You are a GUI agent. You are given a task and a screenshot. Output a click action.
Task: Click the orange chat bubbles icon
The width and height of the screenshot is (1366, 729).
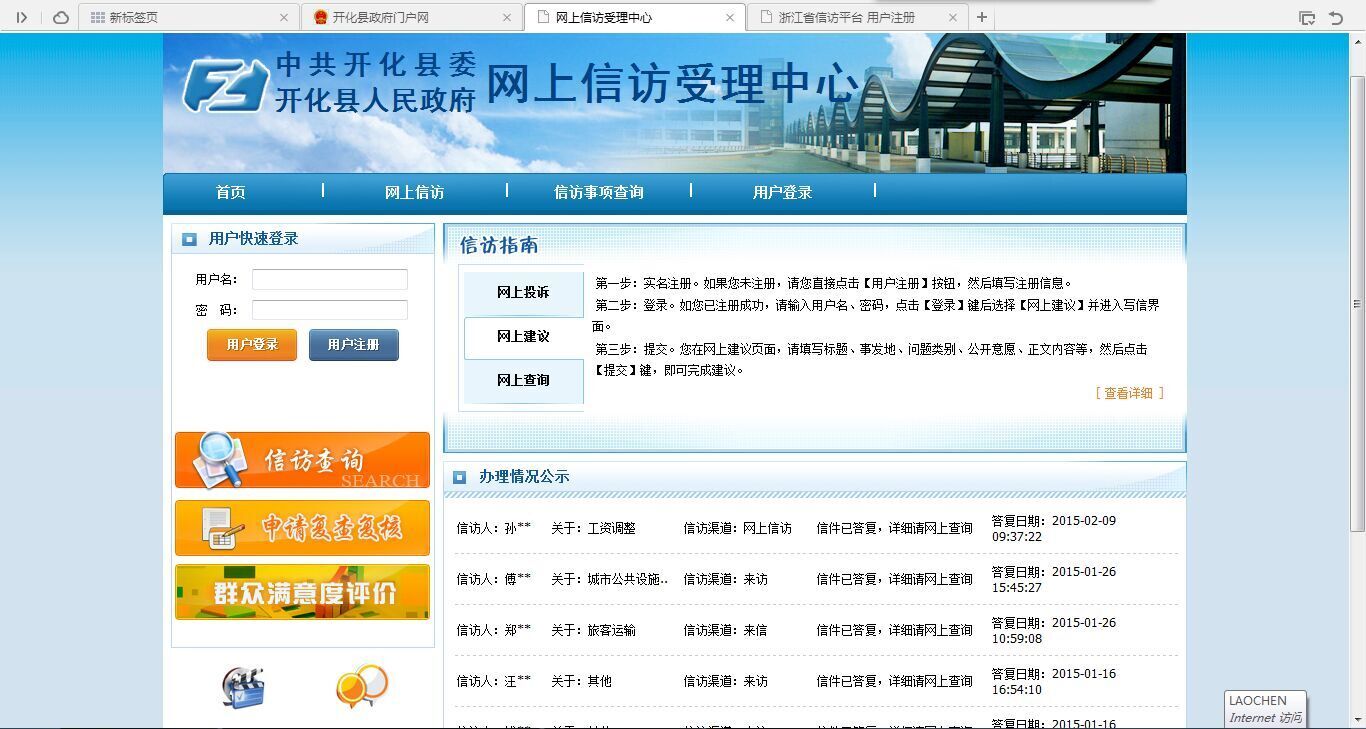[362, 686]
